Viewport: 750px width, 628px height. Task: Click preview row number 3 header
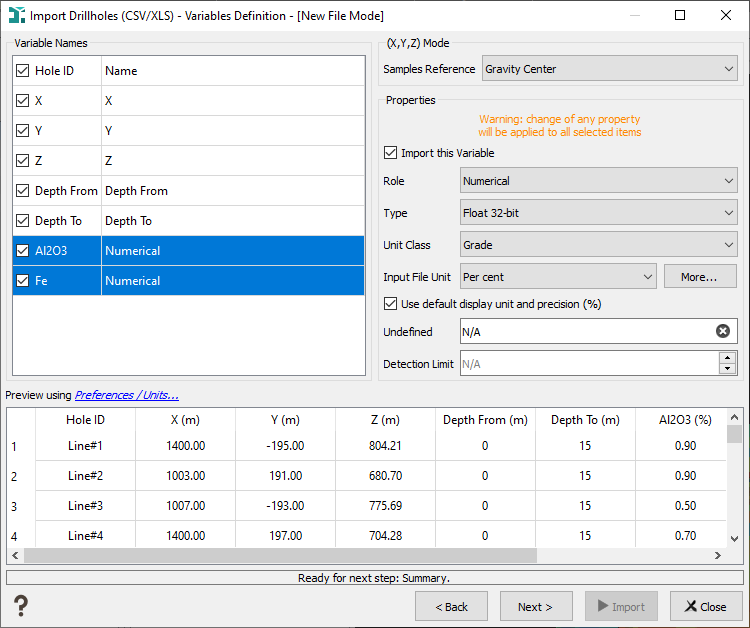(x=22, y=506)
